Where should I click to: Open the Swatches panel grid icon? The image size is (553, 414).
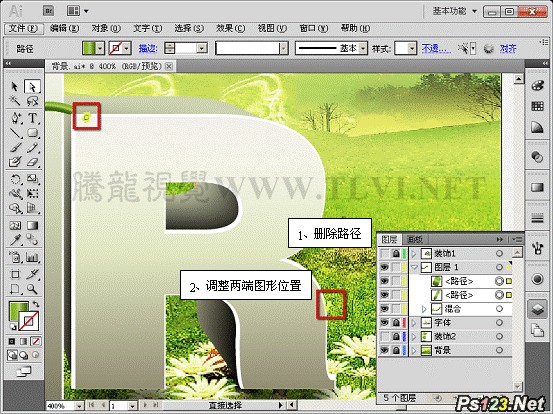coord(537,106)
